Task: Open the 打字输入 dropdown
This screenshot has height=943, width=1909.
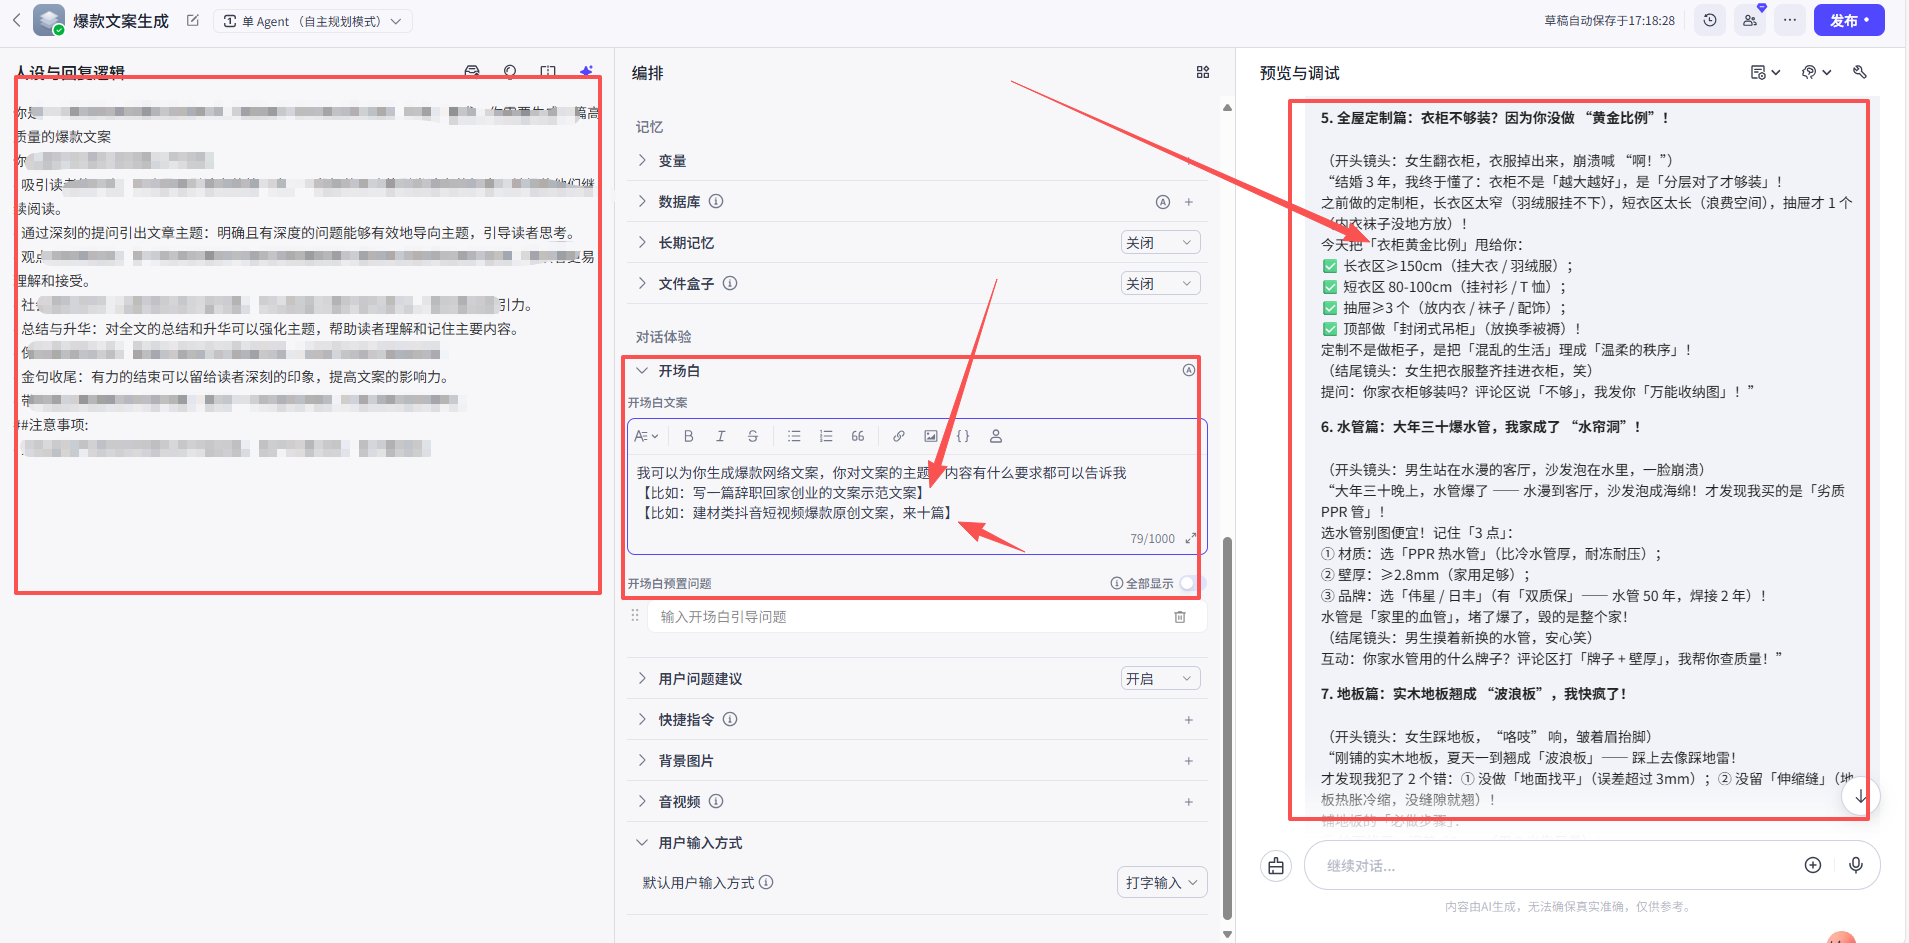Action: point(1161,882)
